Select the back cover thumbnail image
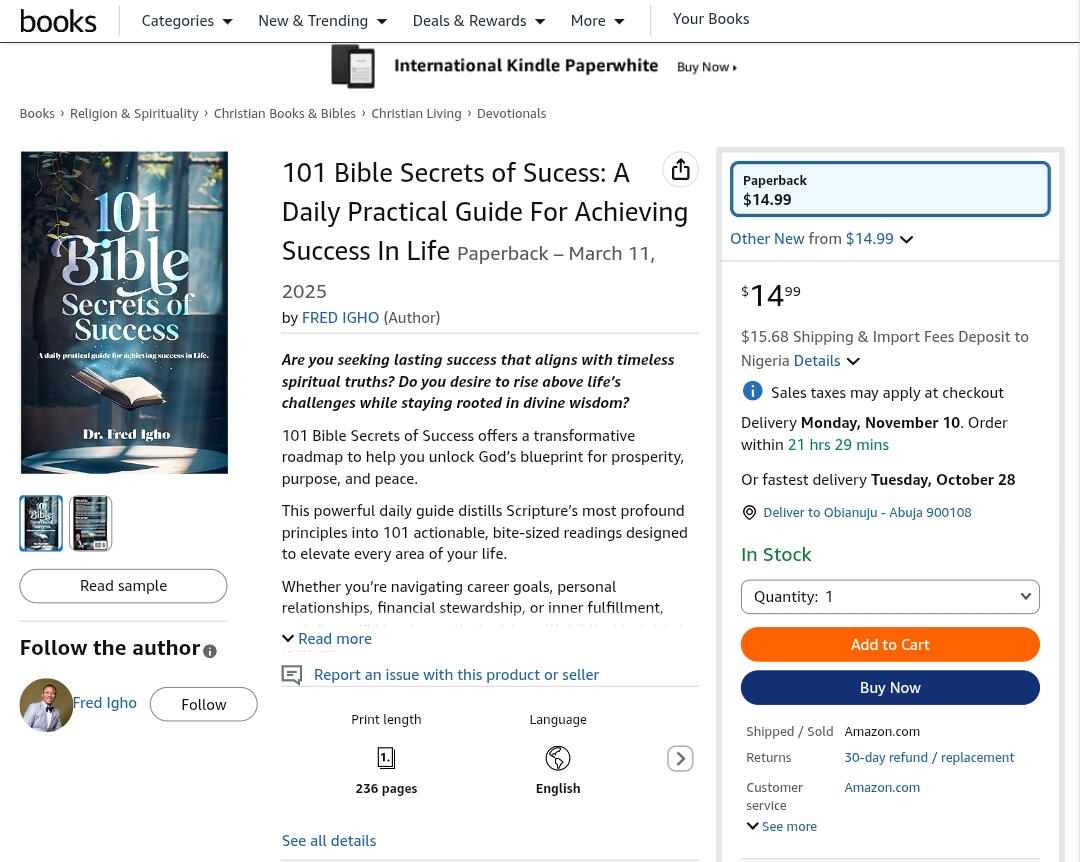This screenshot has width=1080, height=862. coord(90,523)
